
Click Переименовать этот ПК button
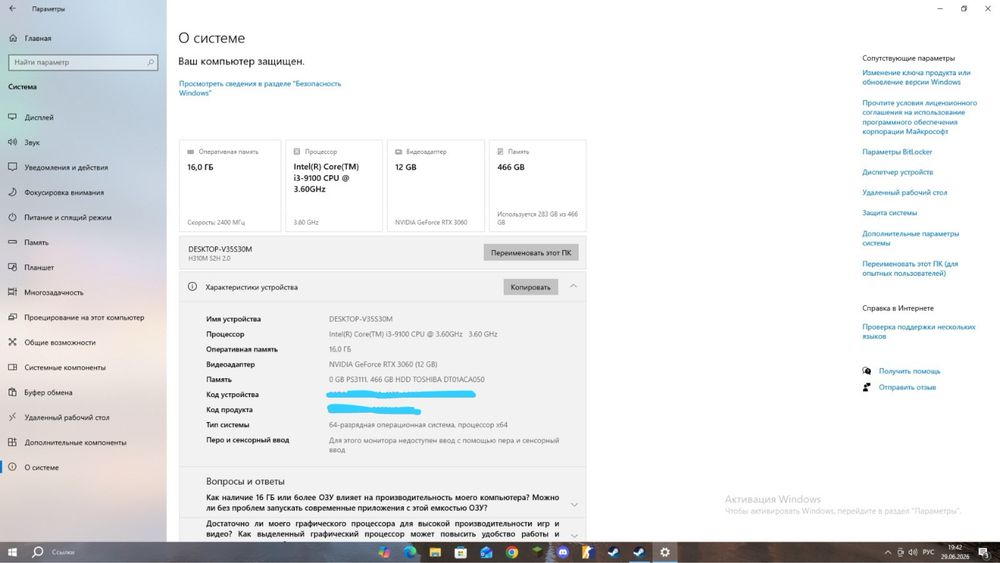(x=531, y=252)
